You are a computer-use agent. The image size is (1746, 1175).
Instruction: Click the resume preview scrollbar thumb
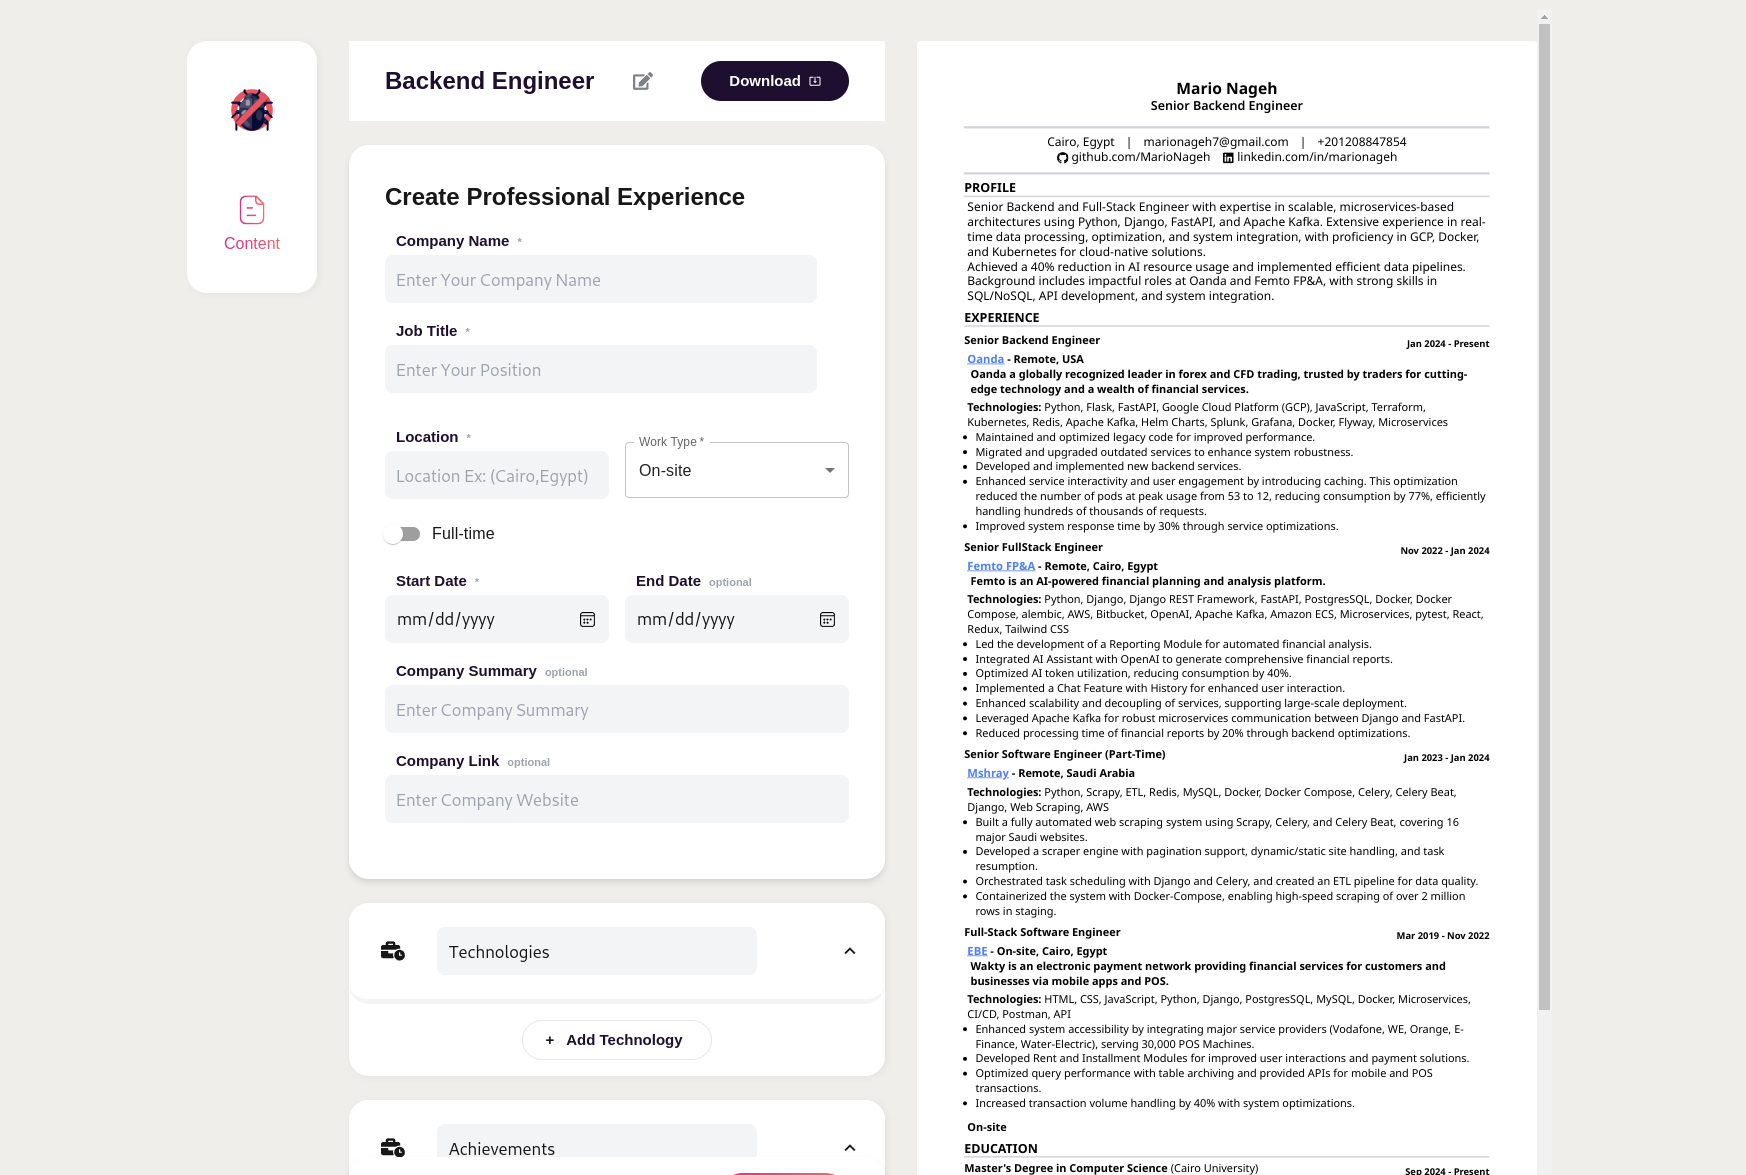(x=1544, y=517)
